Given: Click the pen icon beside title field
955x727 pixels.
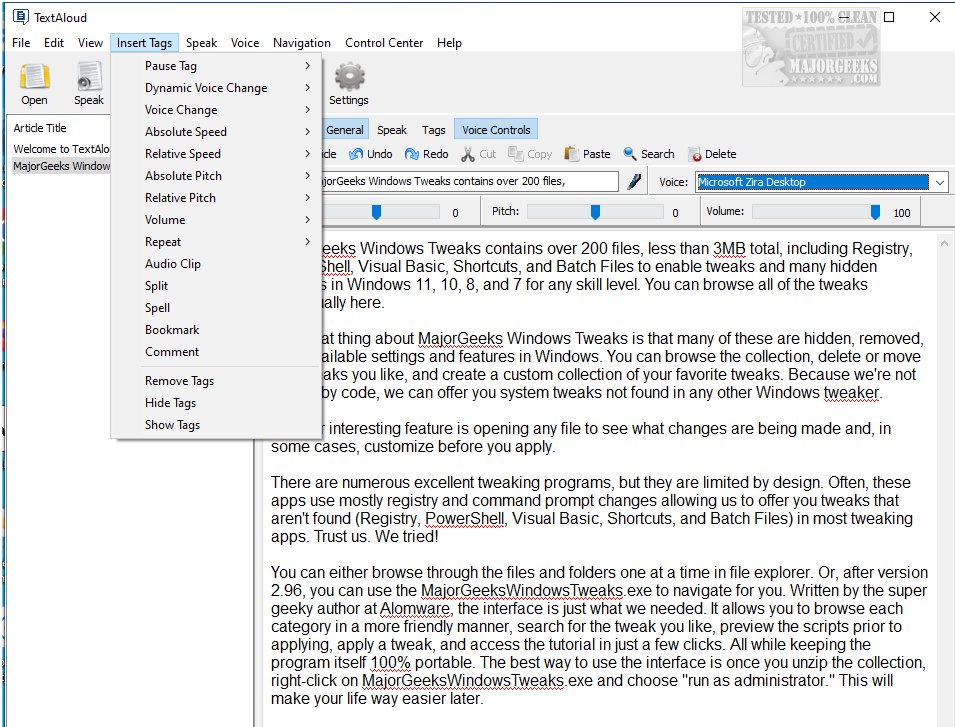Looking at the screenshot, I should coord(634,181).
